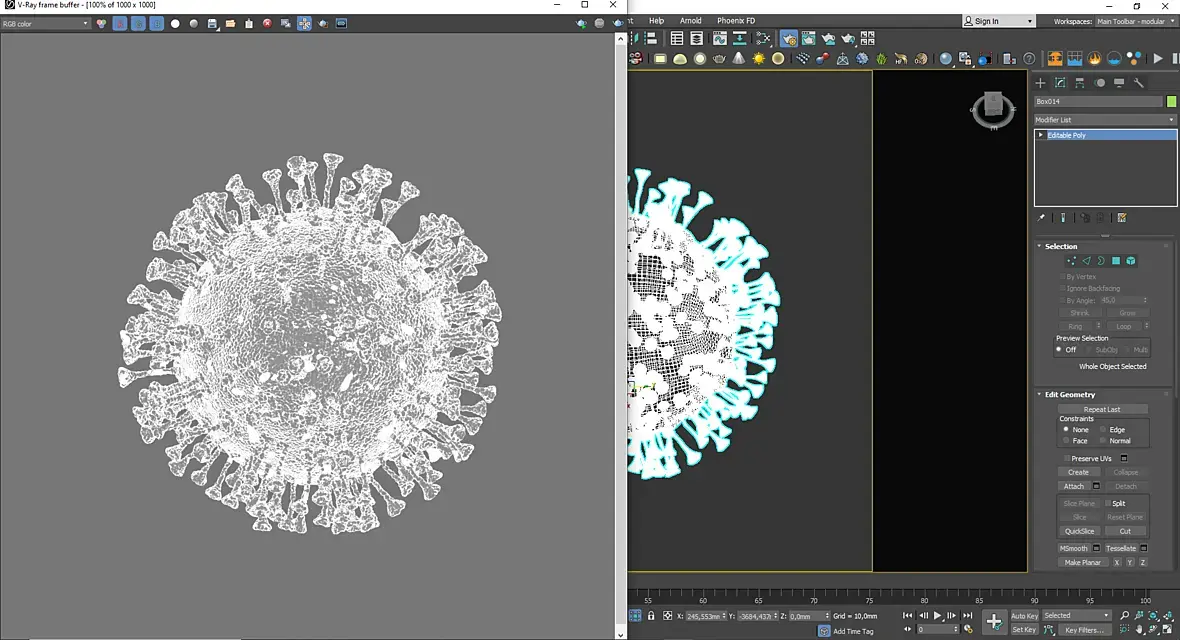The height and width of the screenshot is (640, 1180).
Task: Click the green object color swatch
Action: pos(1171,101)
